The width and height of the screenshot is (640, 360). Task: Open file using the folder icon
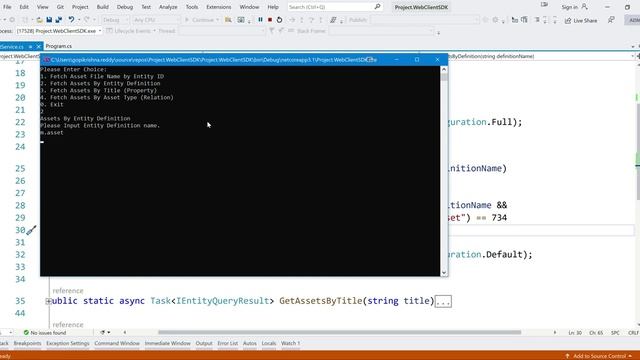[39, 20]
